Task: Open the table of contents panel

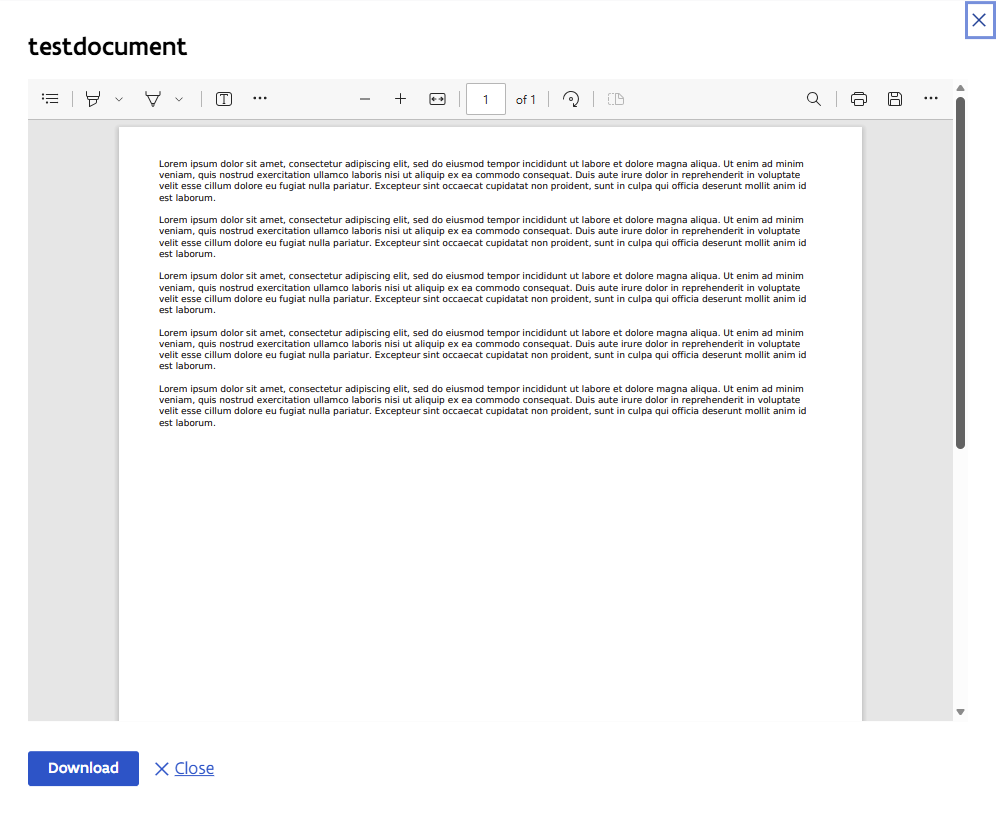Action: (x=50, y=99)
